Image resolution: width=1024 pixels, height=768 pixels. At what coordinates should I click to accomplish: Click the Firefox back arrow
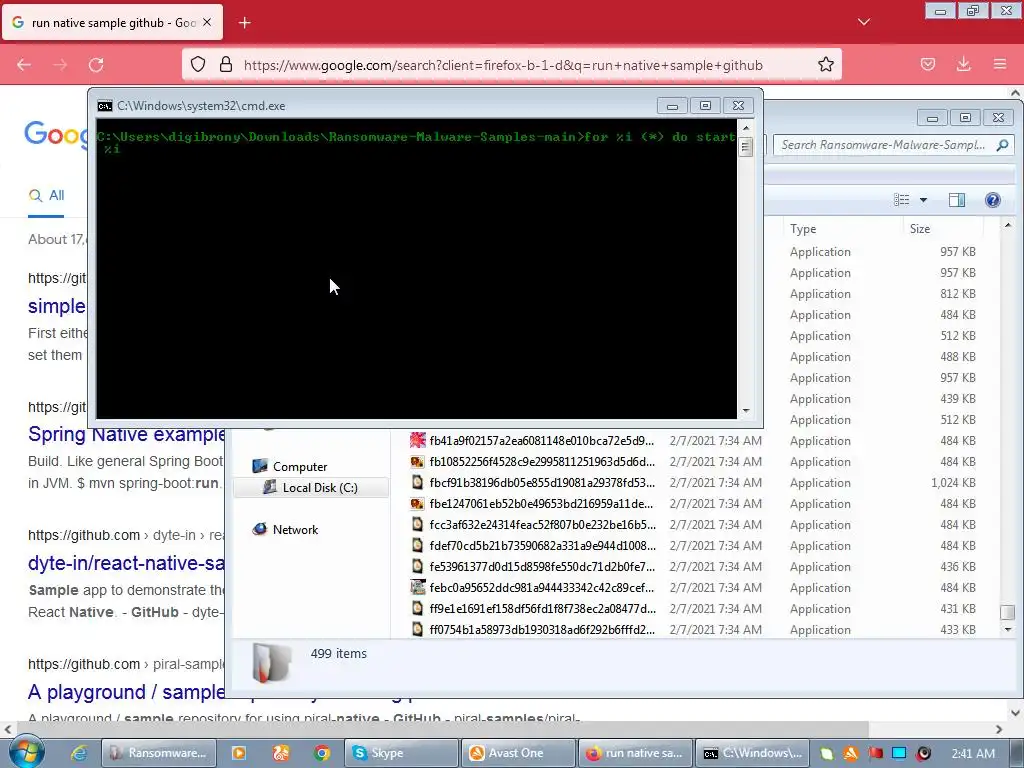(24, 65)
